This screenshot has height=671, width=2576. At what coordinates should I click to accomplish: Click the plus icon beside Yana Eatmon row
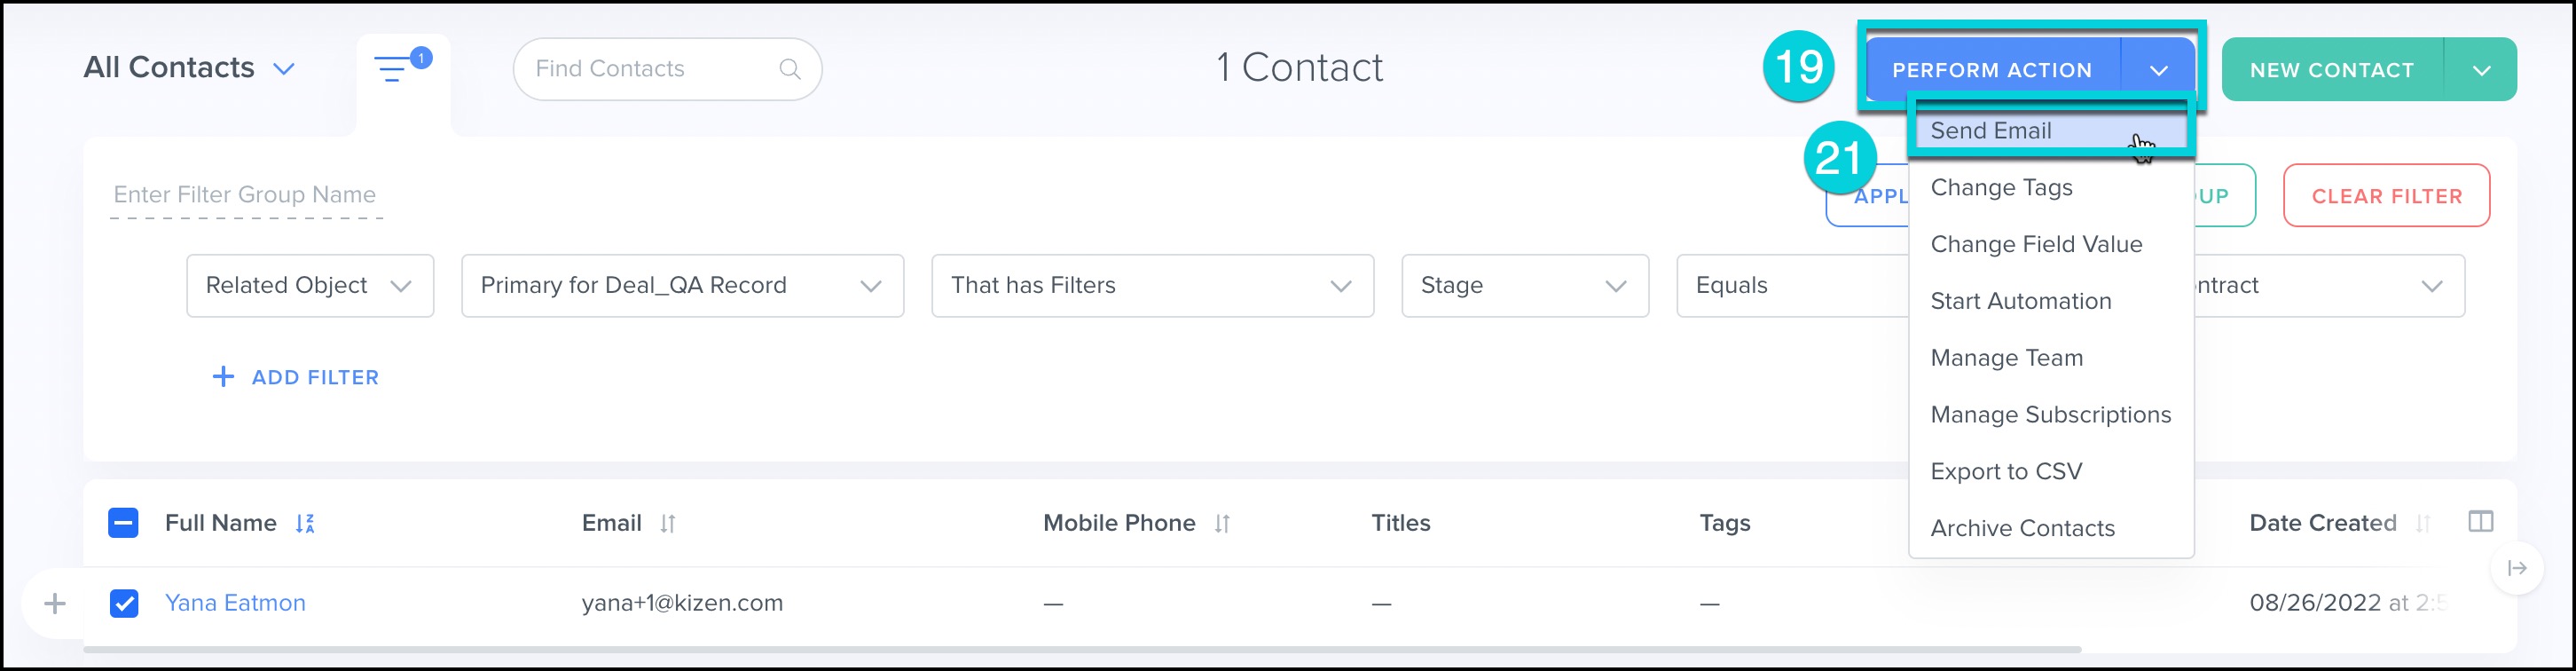pyautogui.click(x=55, y=603)
